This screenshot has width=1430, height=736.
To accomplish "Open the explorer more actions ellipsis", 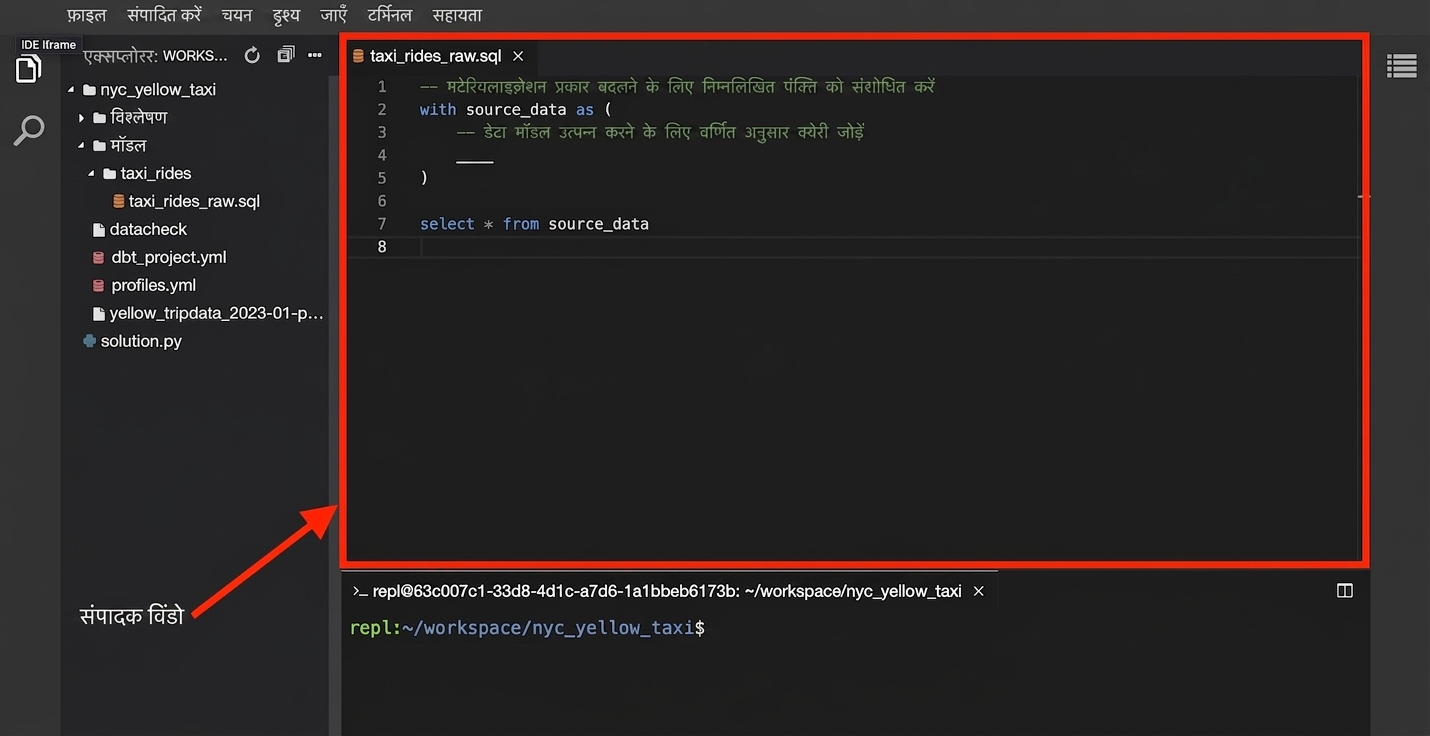I will pyautogui.click(x=315, y=55).
